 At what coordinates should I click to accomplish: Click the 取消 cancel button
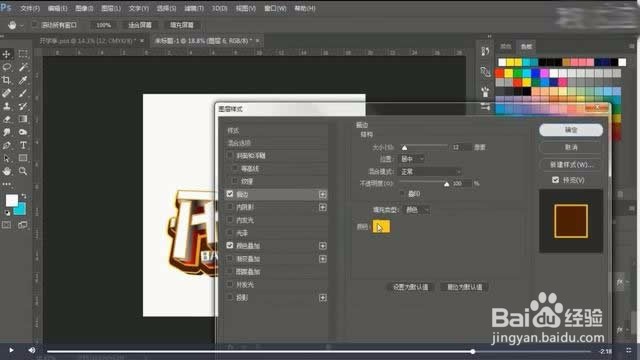[x=571, y=147]
